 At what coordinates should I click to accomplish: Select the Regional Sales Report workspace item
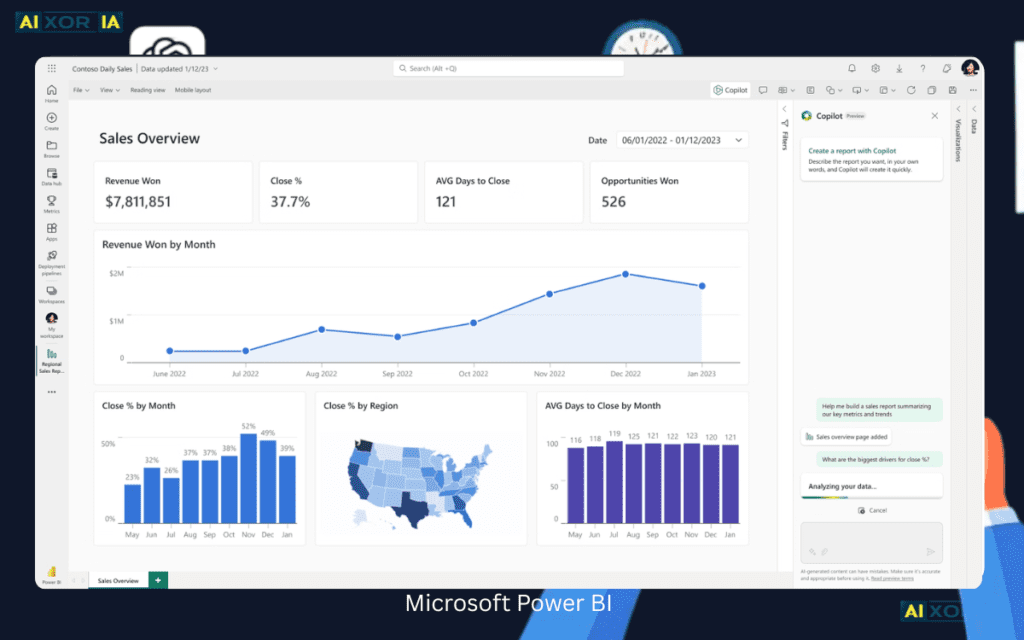click(x=51, y=360)
